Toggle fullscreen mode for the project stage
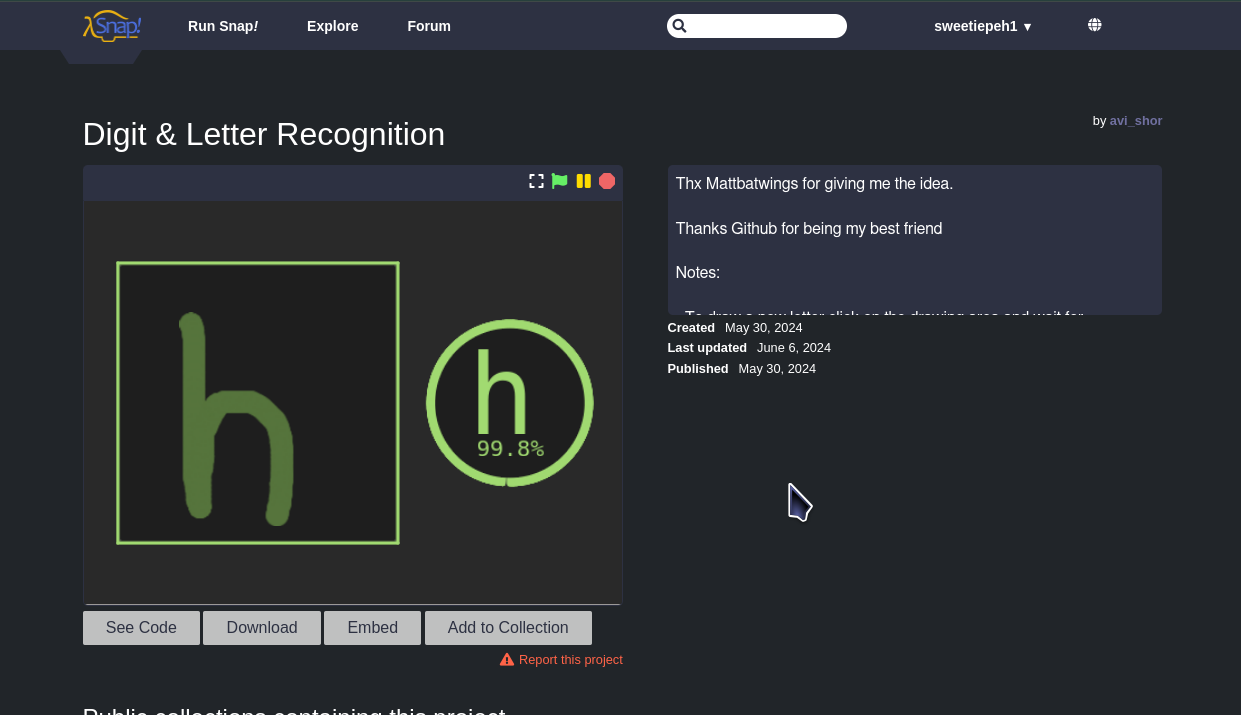This screenshot has height=715, width=1241. tap(536, 181)
